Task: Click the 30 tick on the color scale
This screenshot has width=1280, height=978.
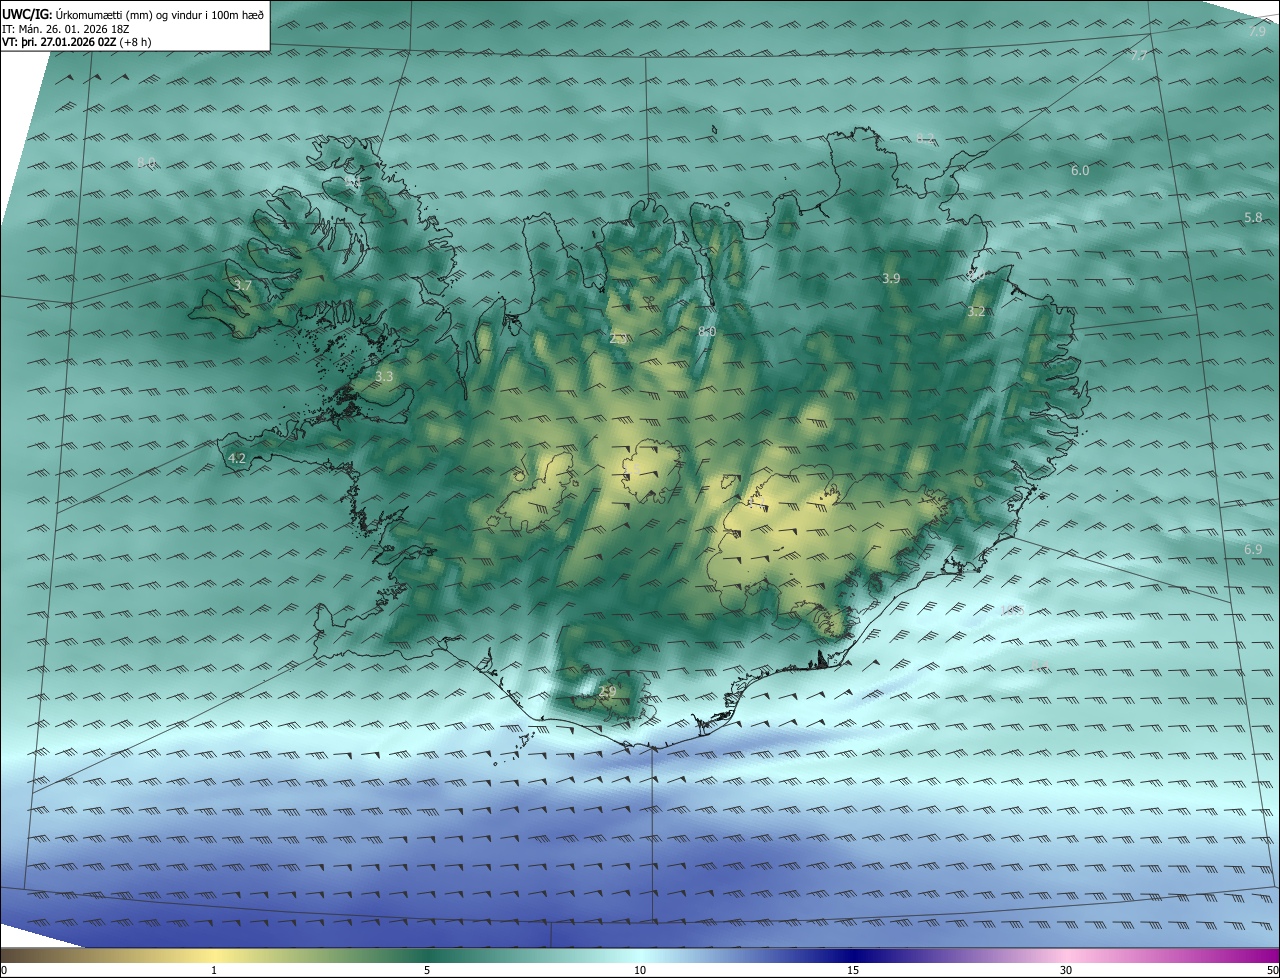Action: click(1066, 970)
